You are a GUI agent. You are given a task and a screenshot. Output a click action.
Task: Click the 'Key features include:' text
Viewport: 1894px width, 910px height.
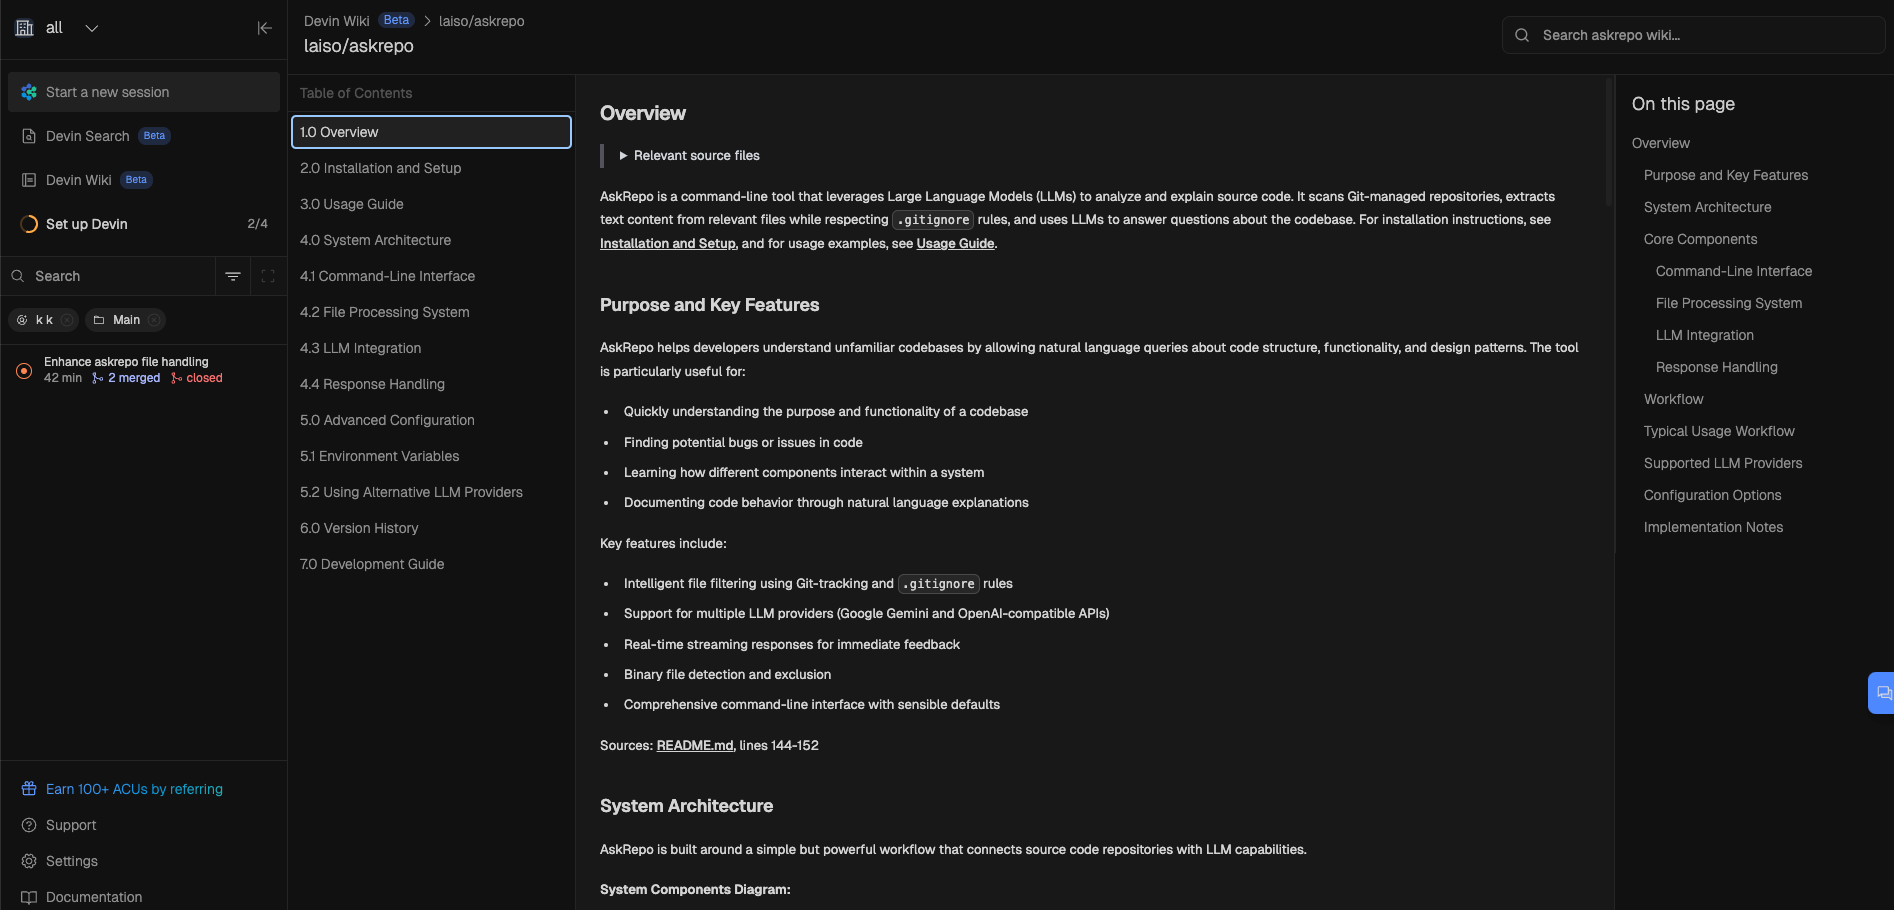(663, 544)
